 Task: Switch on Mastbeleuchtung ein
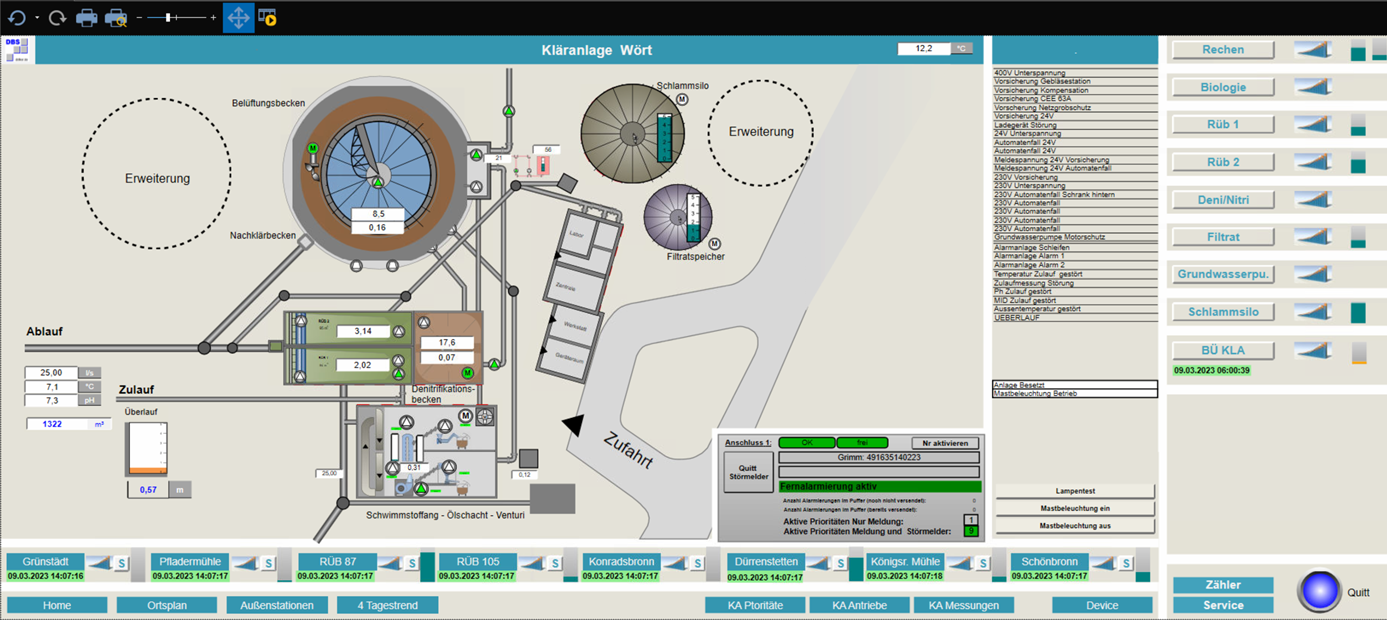tap(1074, 508)
